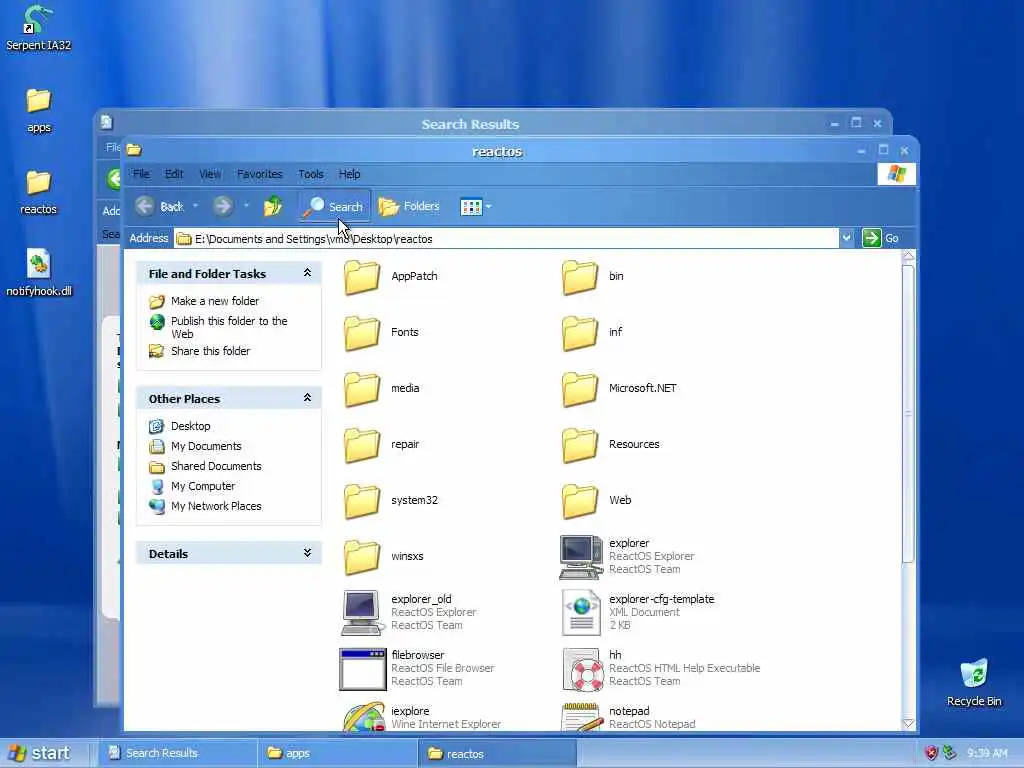Click the Search toolbar button
Screen dimensions: 1024x768
pos(334,206)
